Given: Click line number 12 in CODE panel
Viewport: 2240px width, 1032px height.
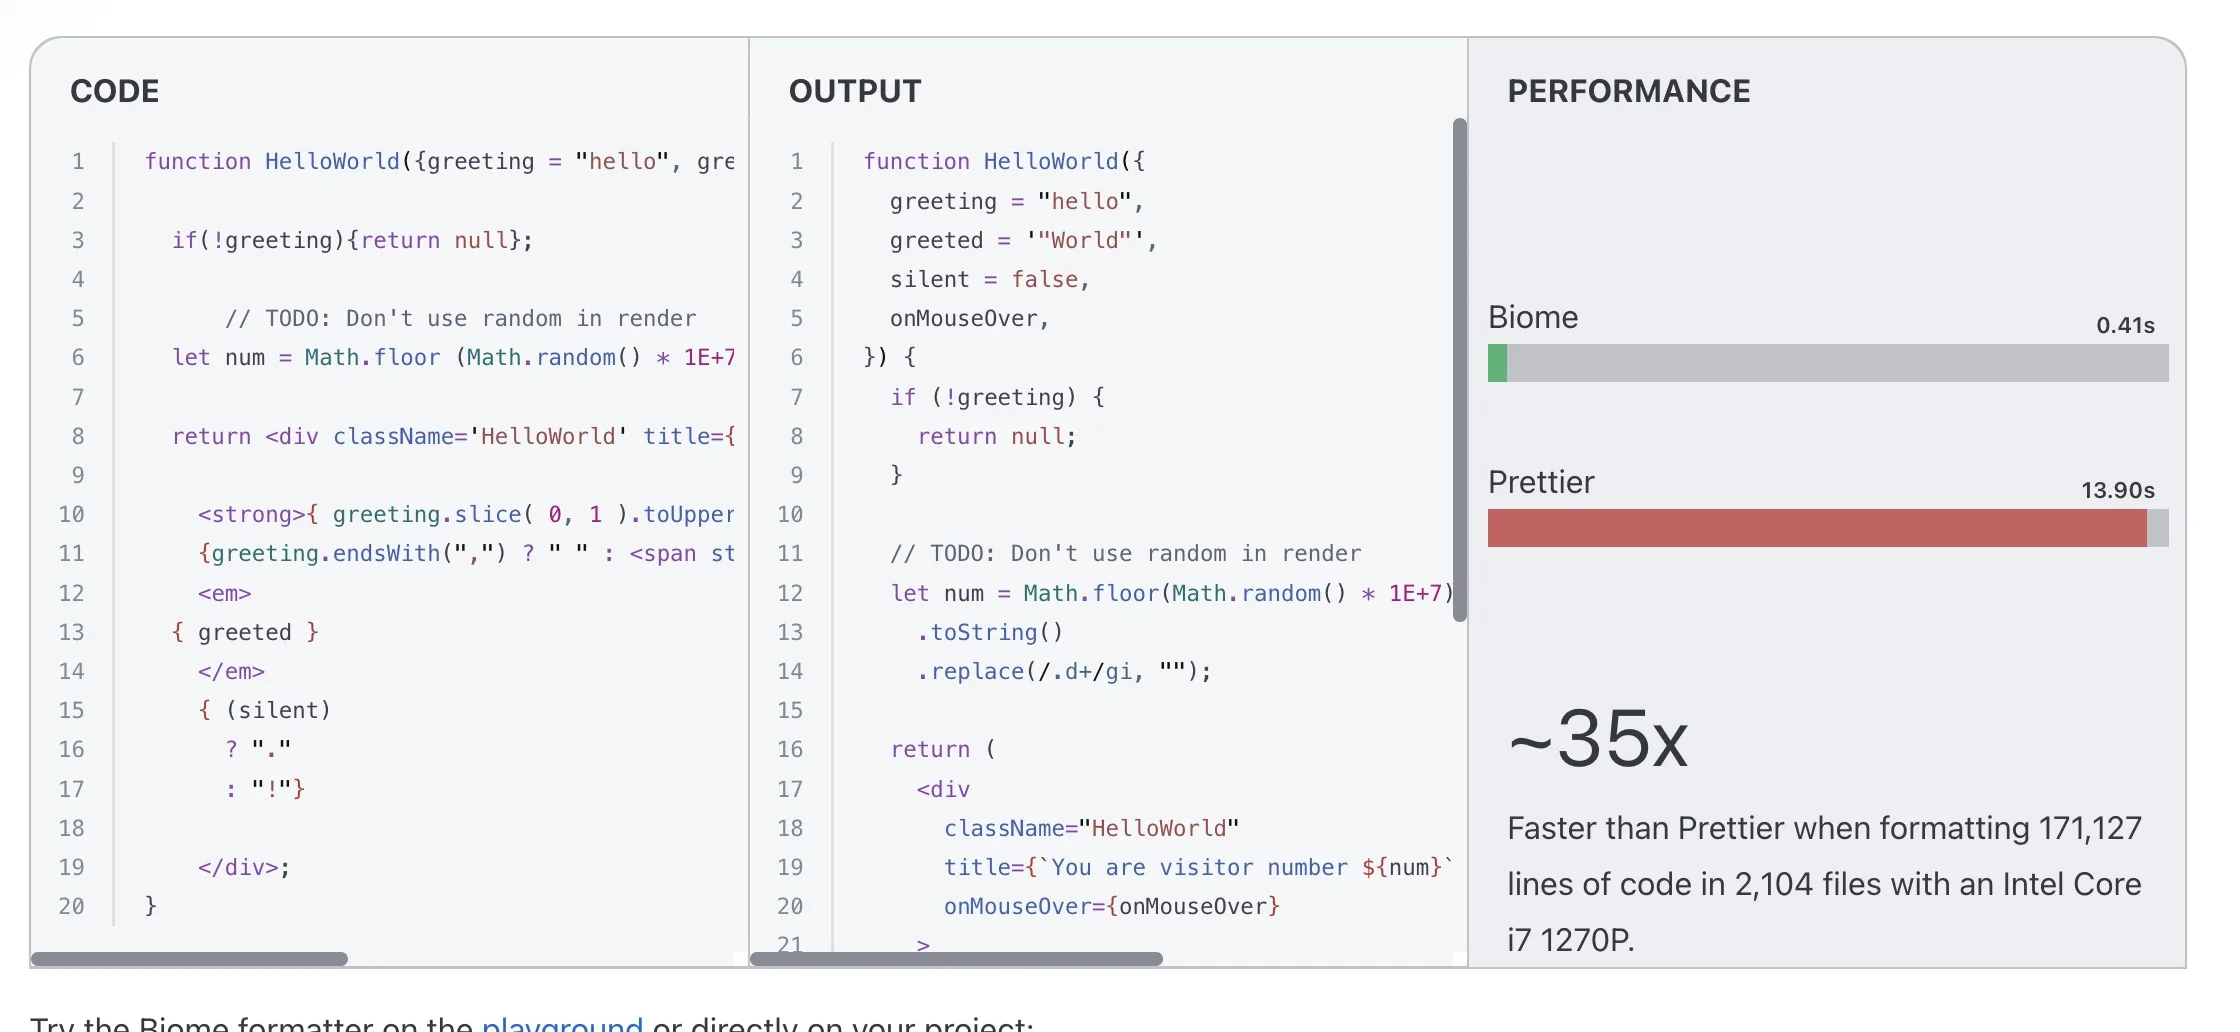Looking at the screenshot, I should 71,593.
